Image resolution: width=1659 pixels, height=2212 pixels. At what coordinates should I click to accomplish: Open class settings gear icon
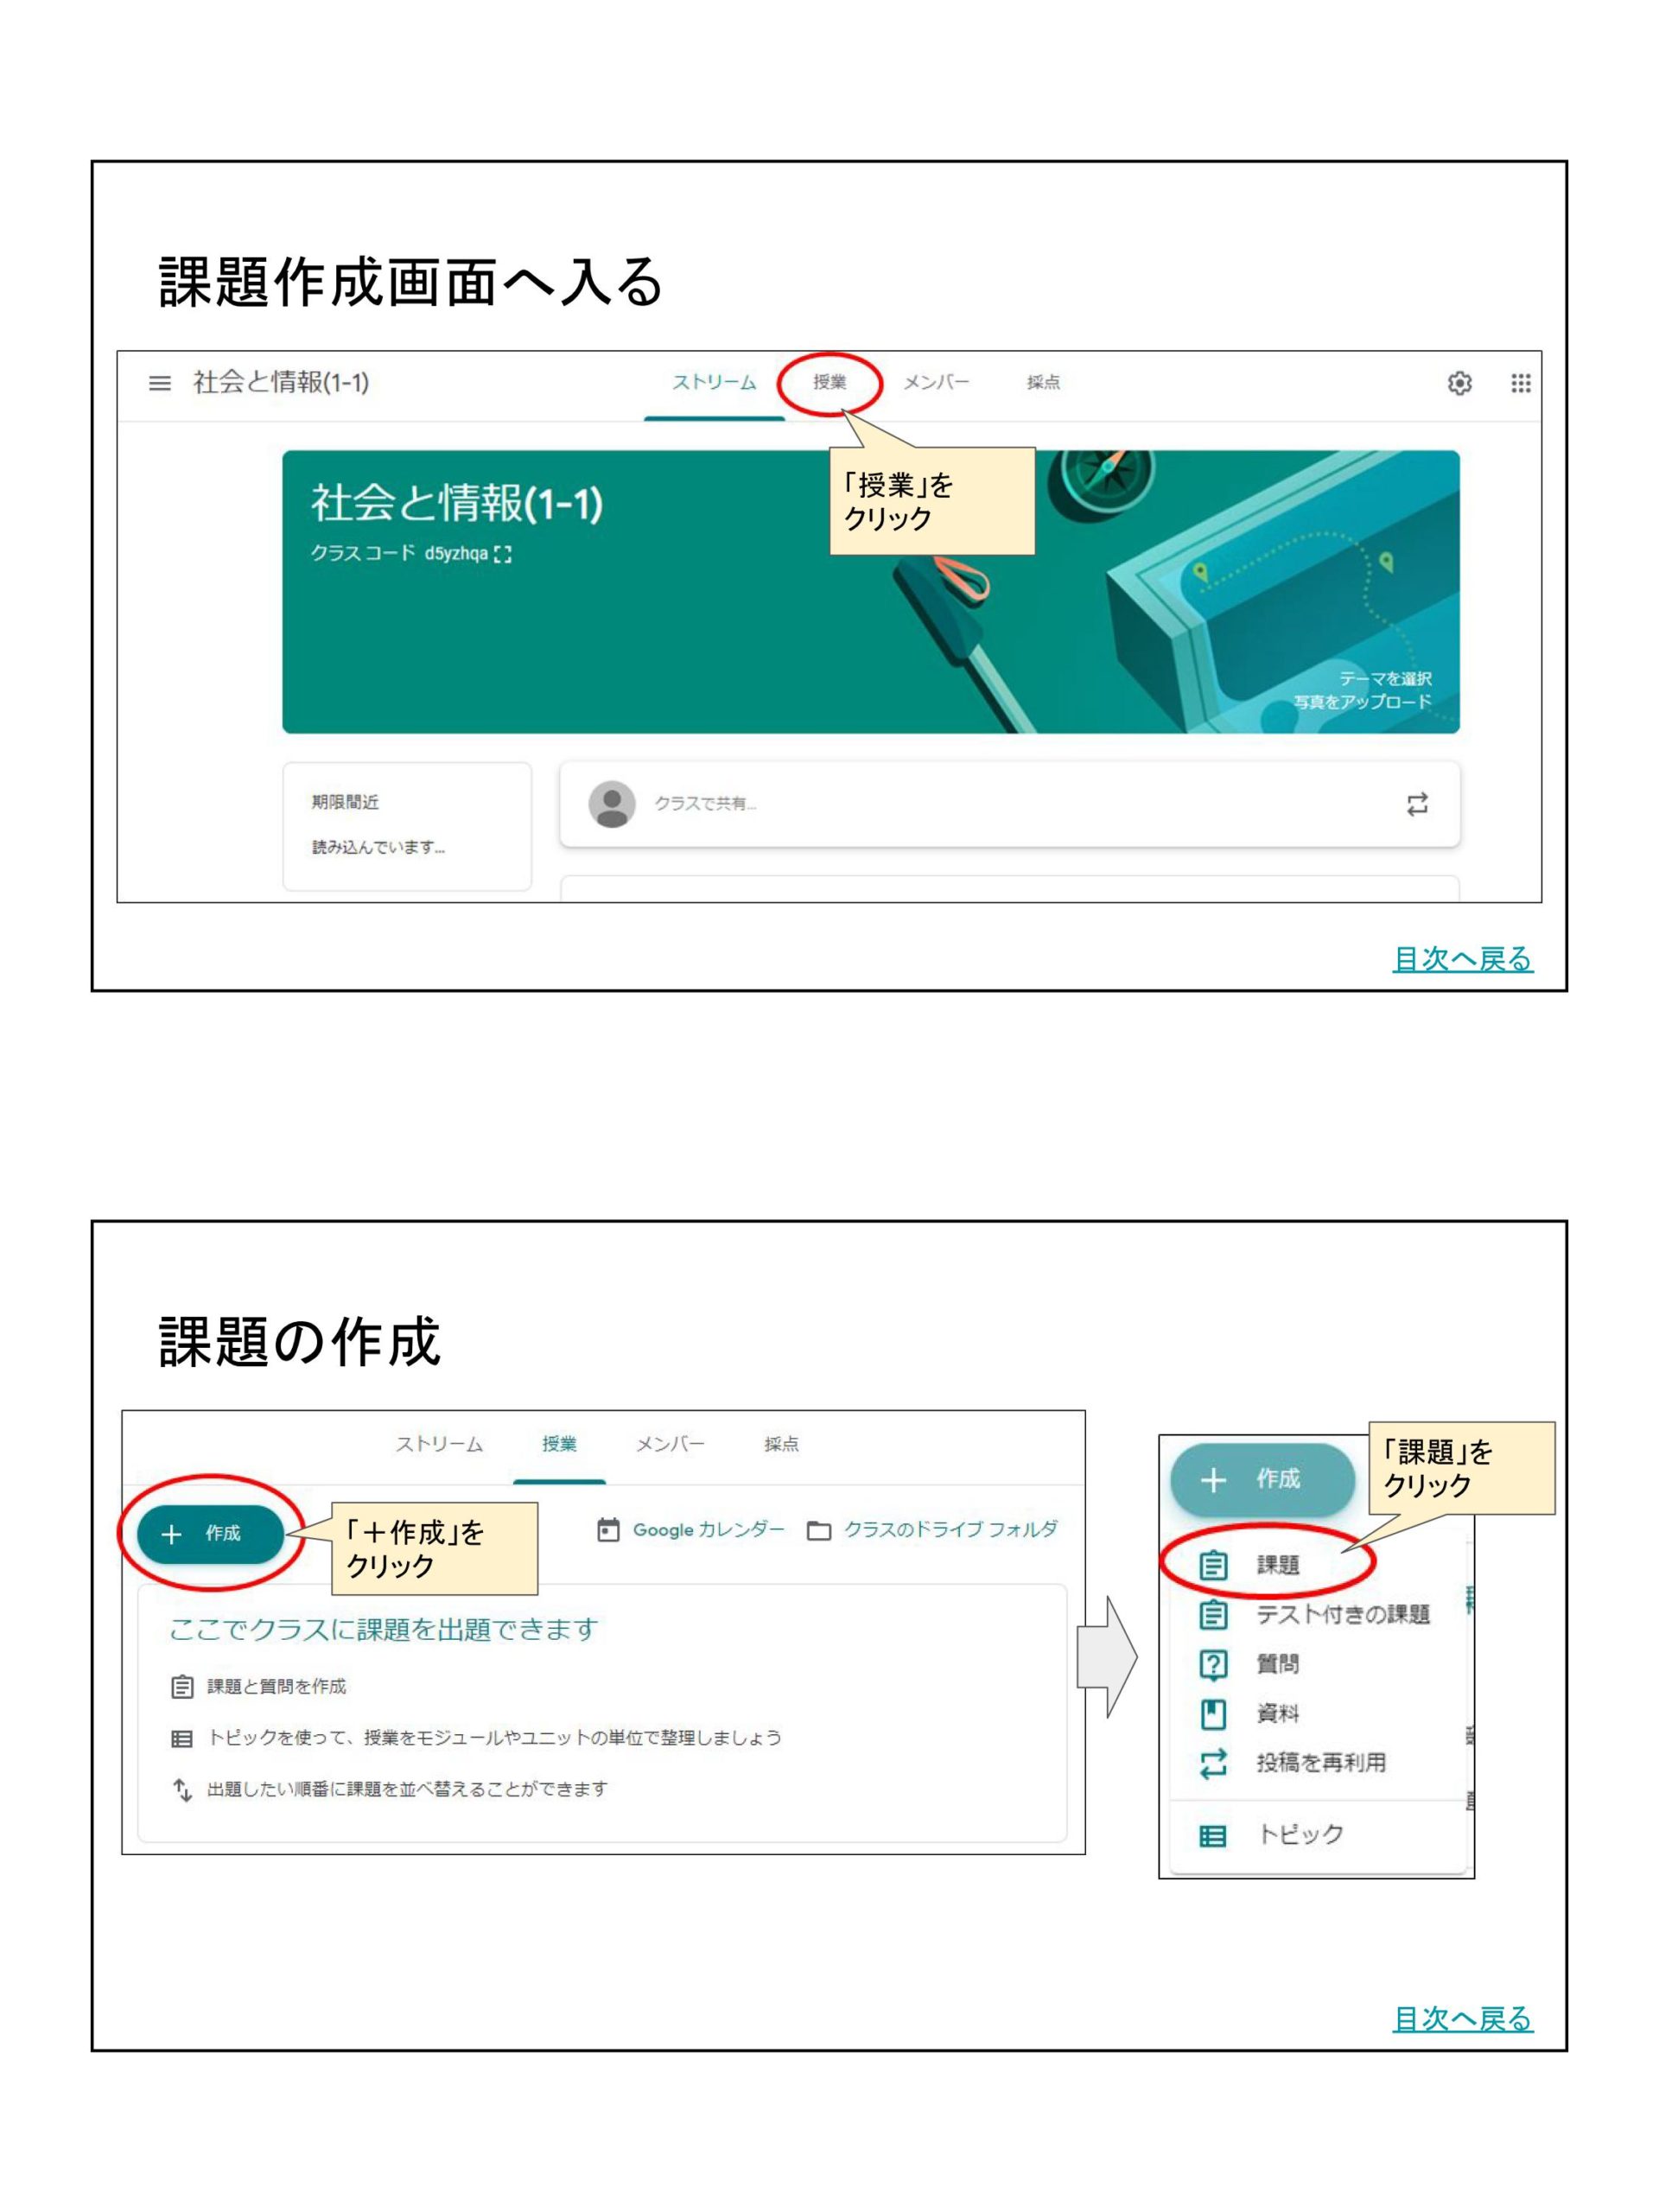click(1459, 383)
